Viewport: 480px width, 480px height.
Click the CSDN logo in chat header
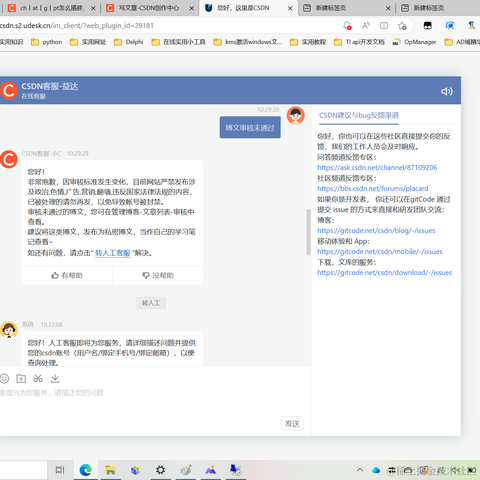tap(9, 90)
